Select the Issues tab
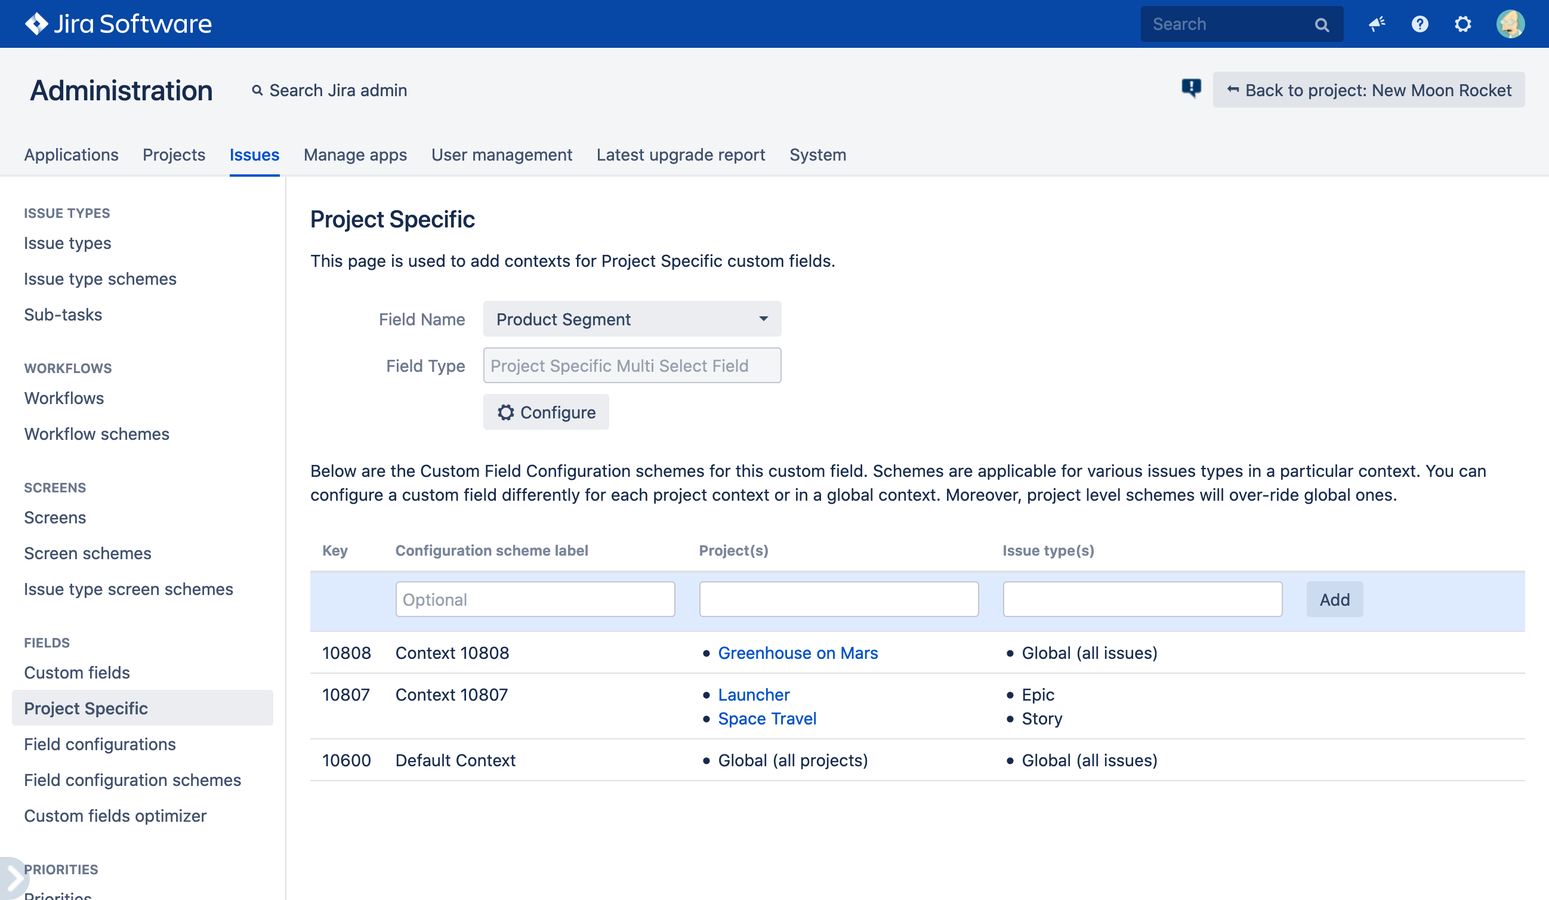Image resolution: width=1549 pixels, height=900 pixels. pyautogui.click(x=254, y=155)
